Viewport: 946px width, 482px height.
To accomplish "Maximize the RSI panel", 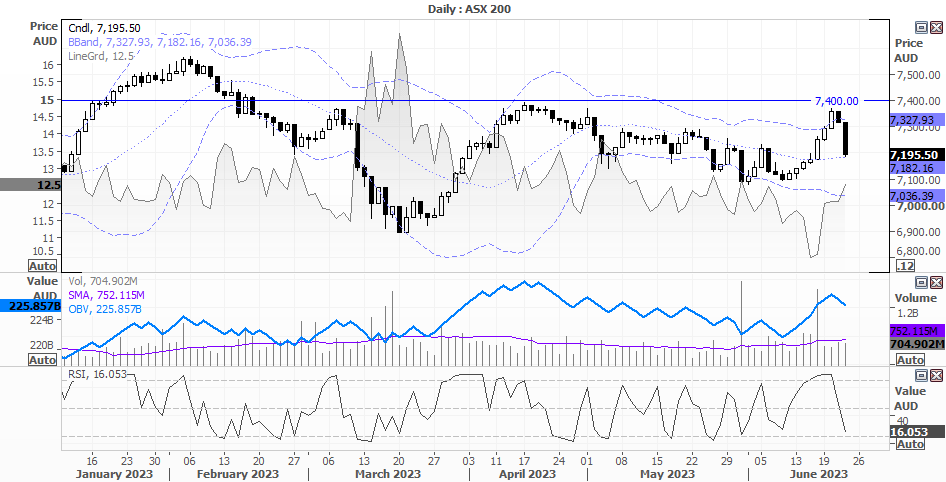I will click(921, 376).
